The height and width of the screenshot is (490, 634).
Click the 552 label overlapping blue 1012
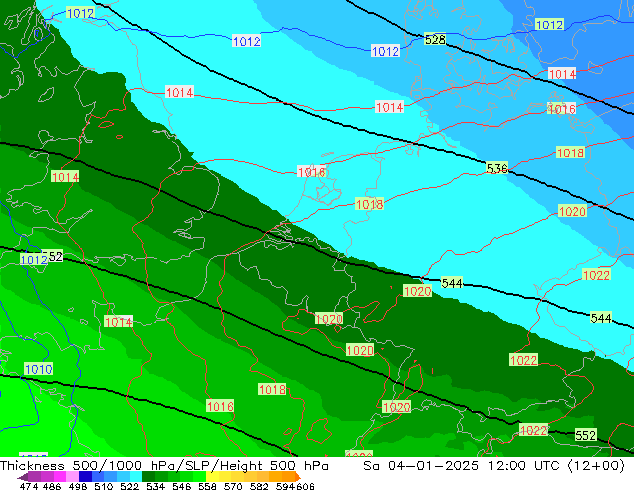(x=55, y=256)
